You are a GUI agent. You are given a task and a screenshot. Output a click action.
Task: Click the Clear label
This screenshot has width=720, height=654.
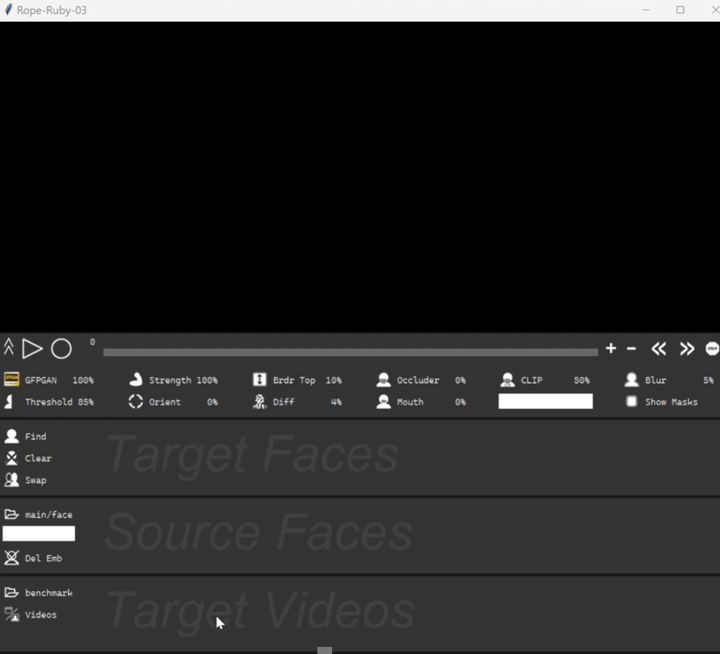coord(38,458)
